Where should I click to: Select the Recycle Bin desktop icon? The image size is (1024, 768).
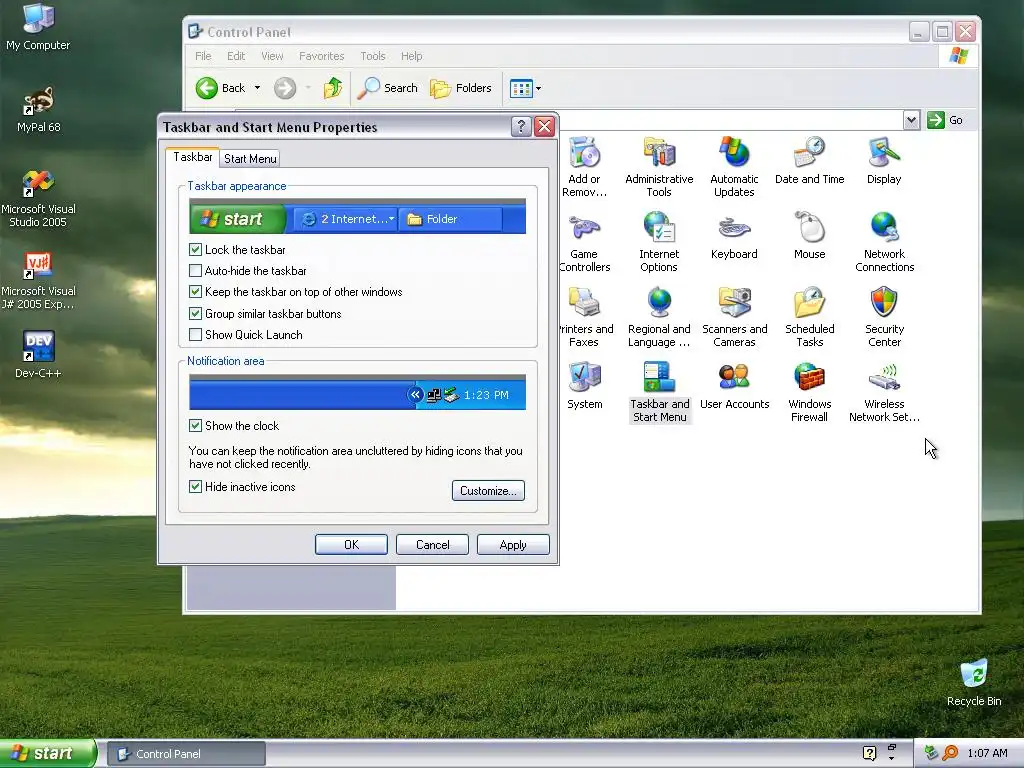point(974,683)
